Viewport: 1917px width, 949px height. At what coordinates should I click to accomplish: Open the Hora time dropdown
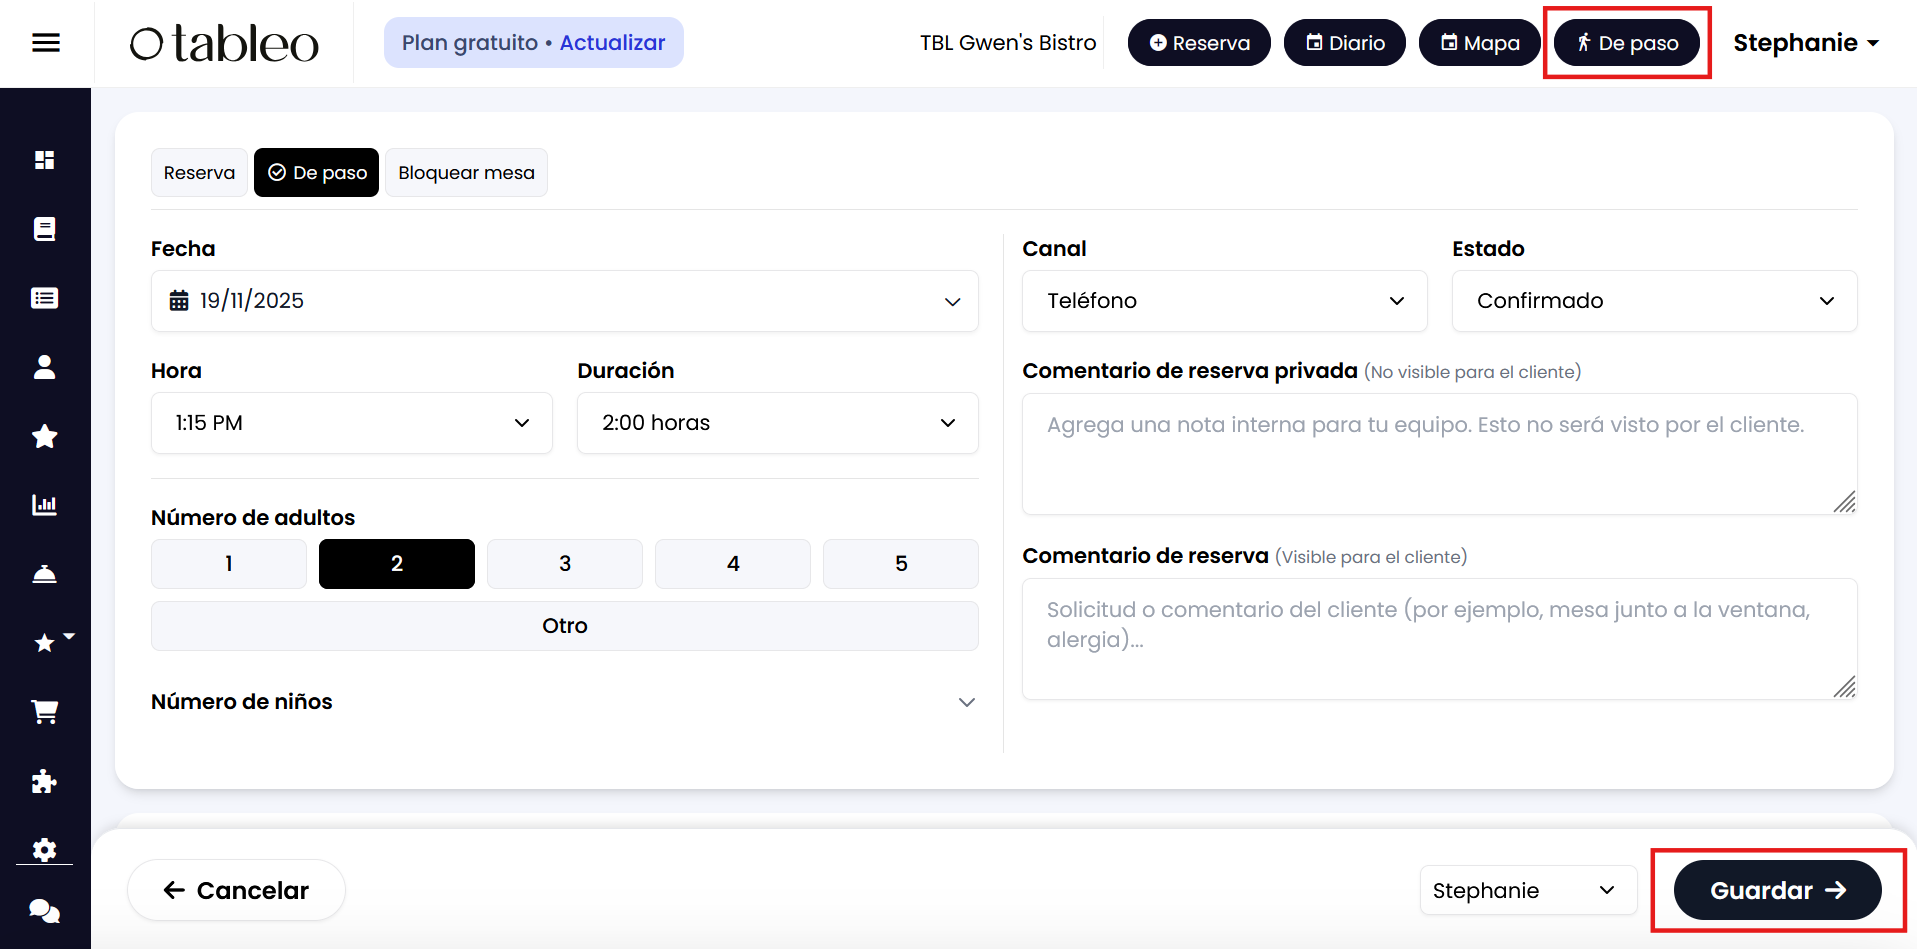pos(352,423)
